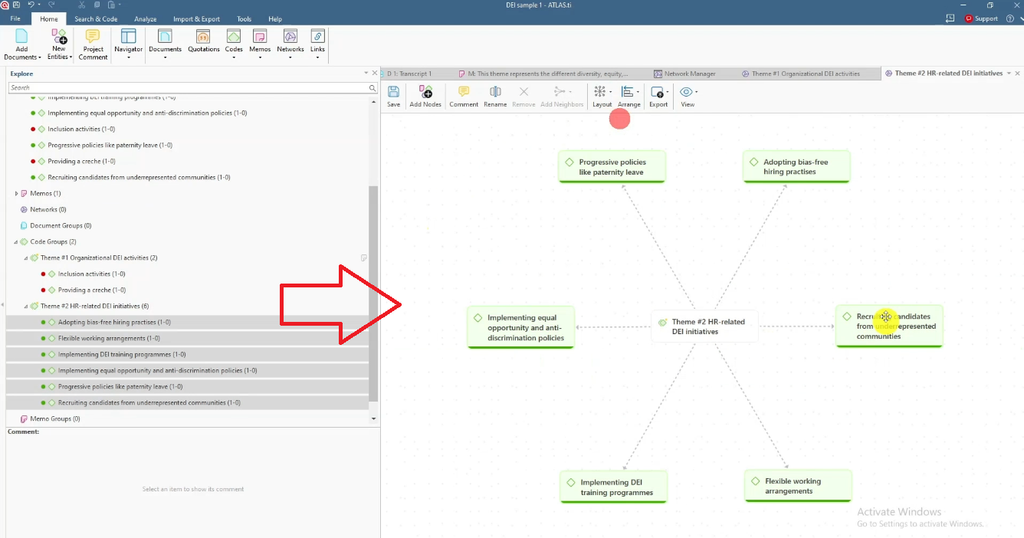1024x538 pixels.
Task: Open the Networks manager icon
Action: 290,38
